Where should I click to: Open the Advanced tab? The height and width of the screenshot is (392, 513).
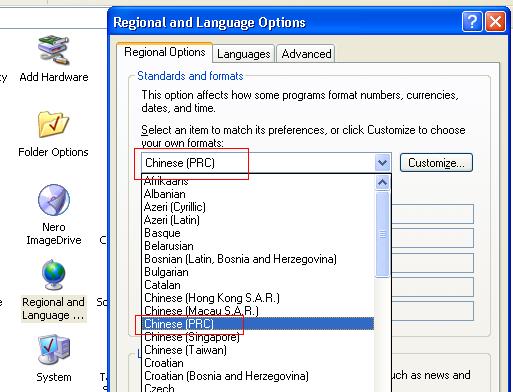tap(306, 54)
